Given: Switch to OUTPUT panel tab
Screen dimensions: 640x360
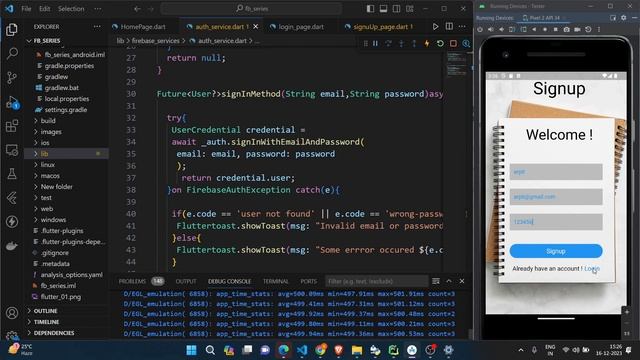Looking at the screenshot, I should pos(186,281).
